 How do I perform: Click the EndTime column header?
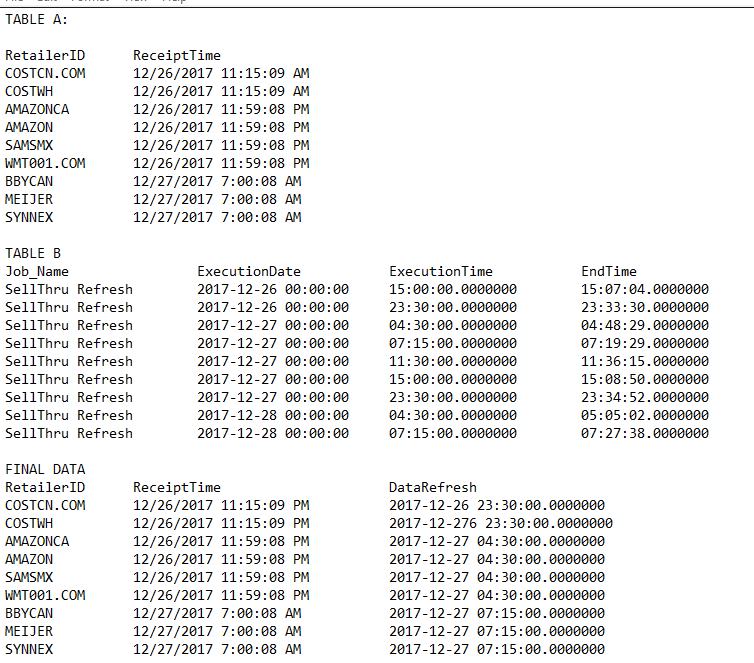click(x=609, y=271)
